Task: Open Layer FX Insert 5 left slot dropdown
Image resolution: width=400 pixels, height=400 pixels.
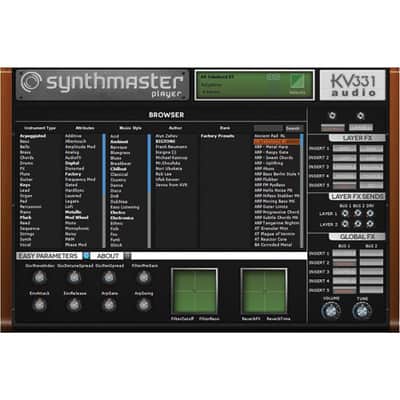Action: tap(344, 185)
